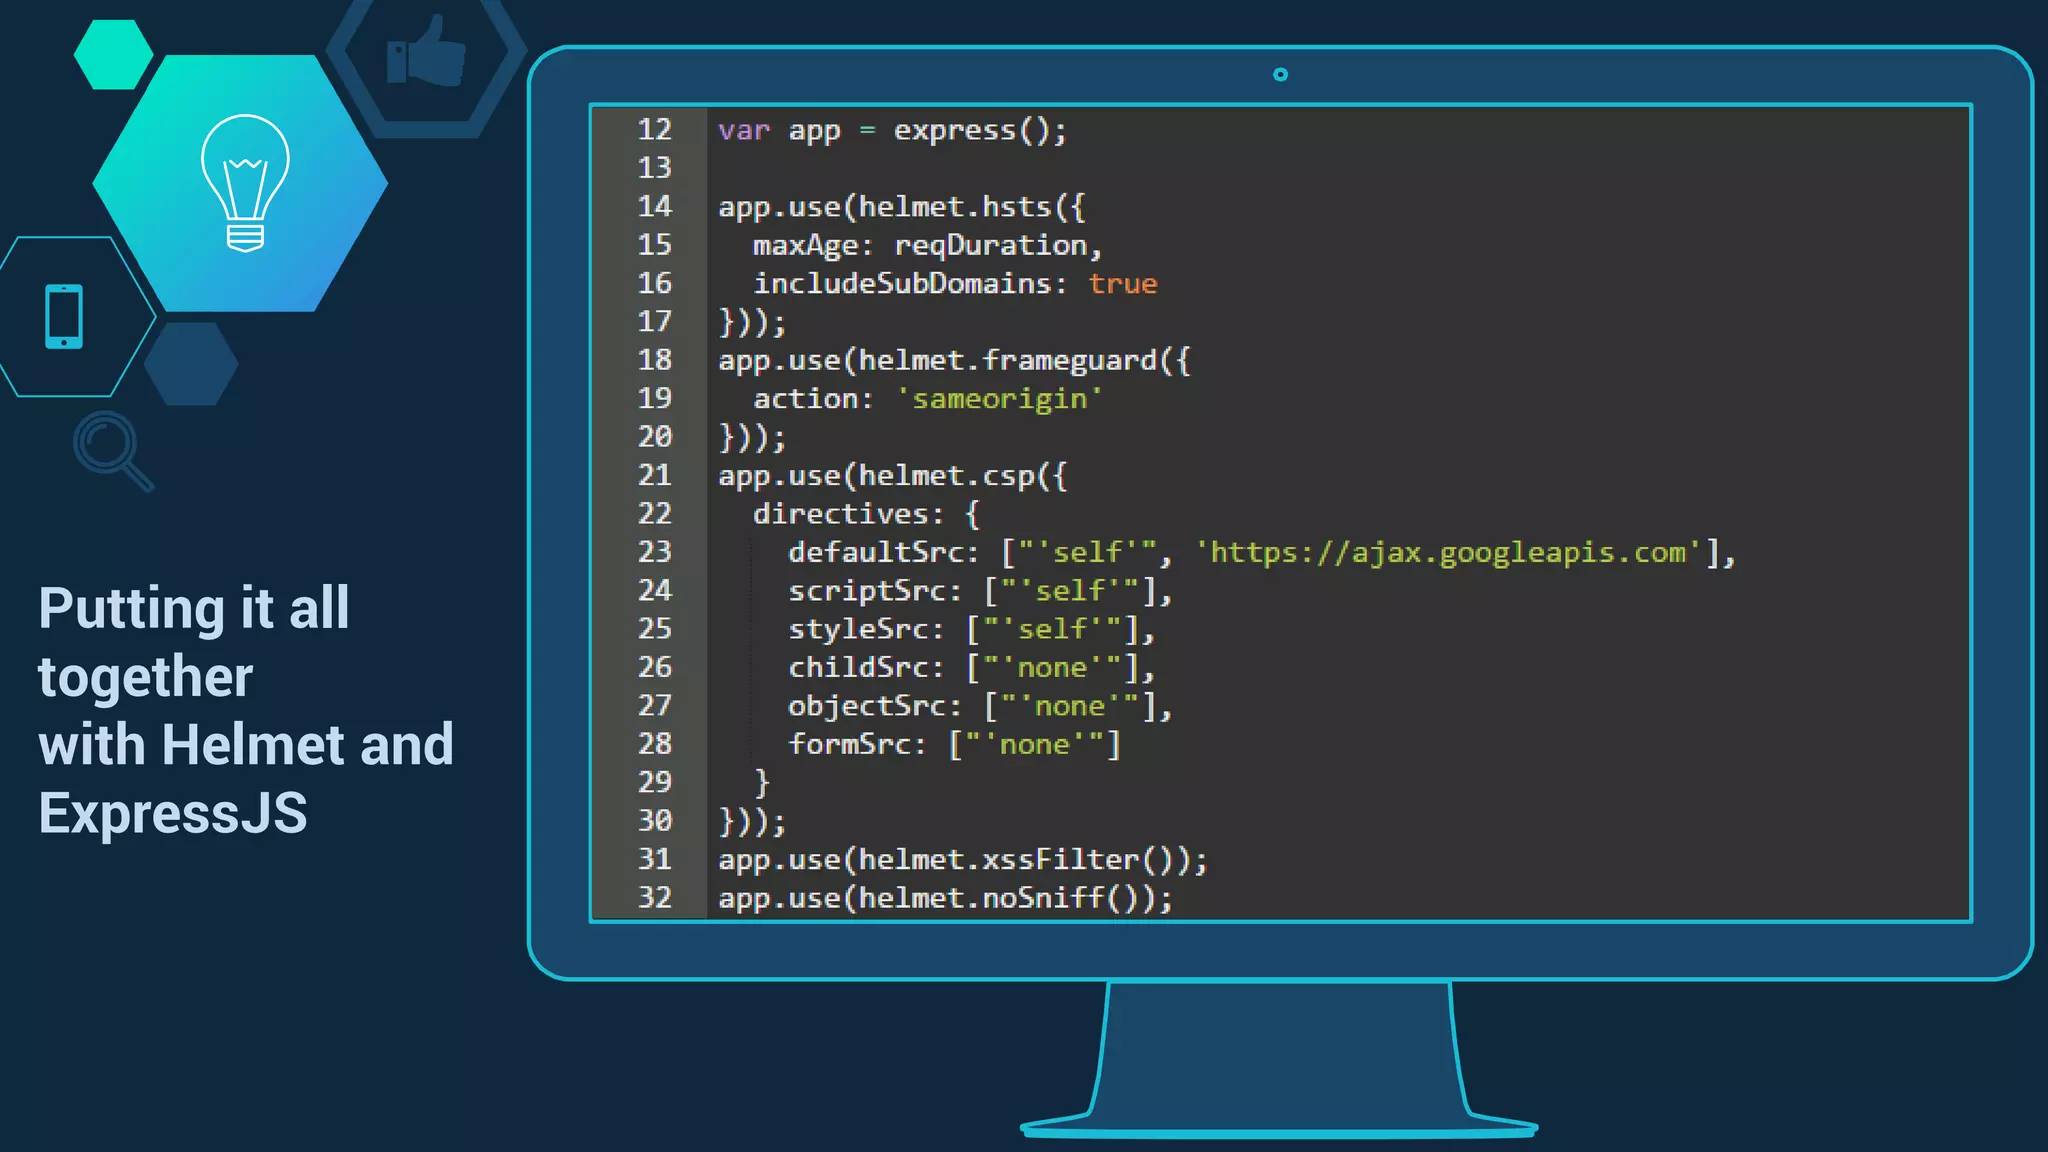Click the orange "true" value
This screenshot has width=2048, height=1152.
click(1122, 284)
